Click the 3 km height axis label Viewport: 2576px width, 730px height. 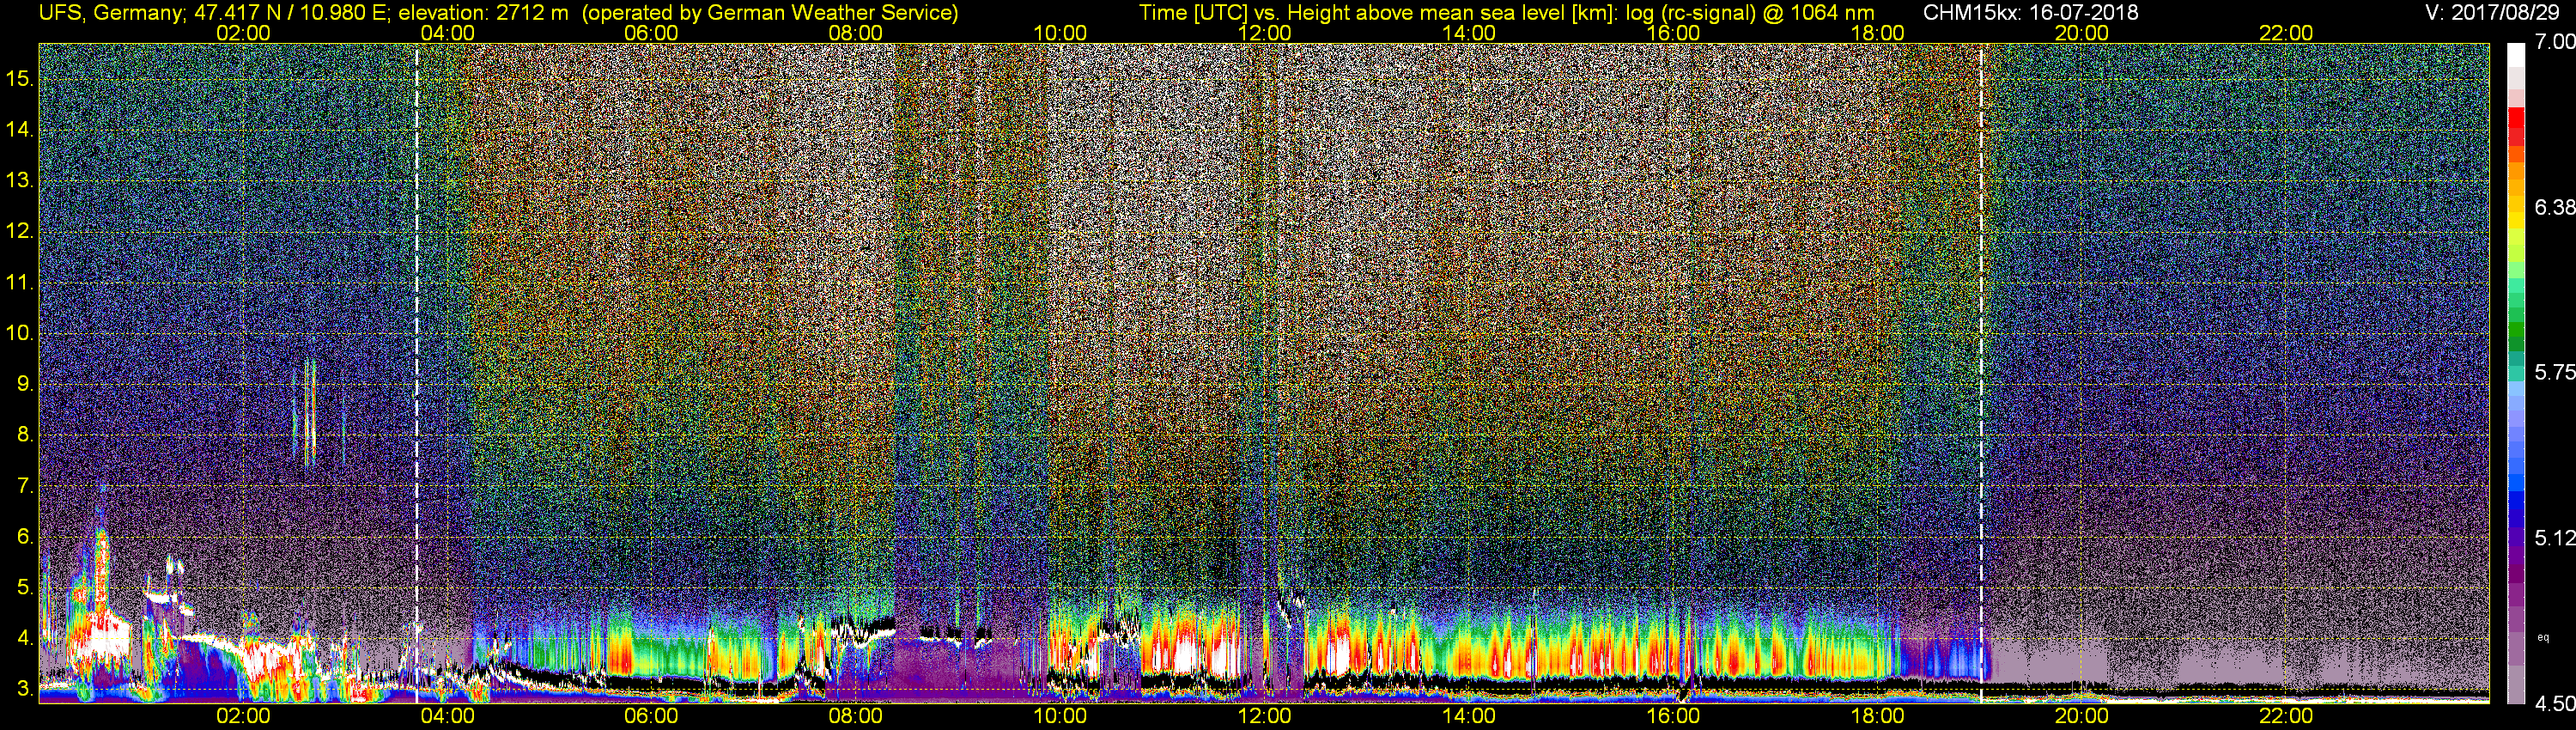[25, 689]
